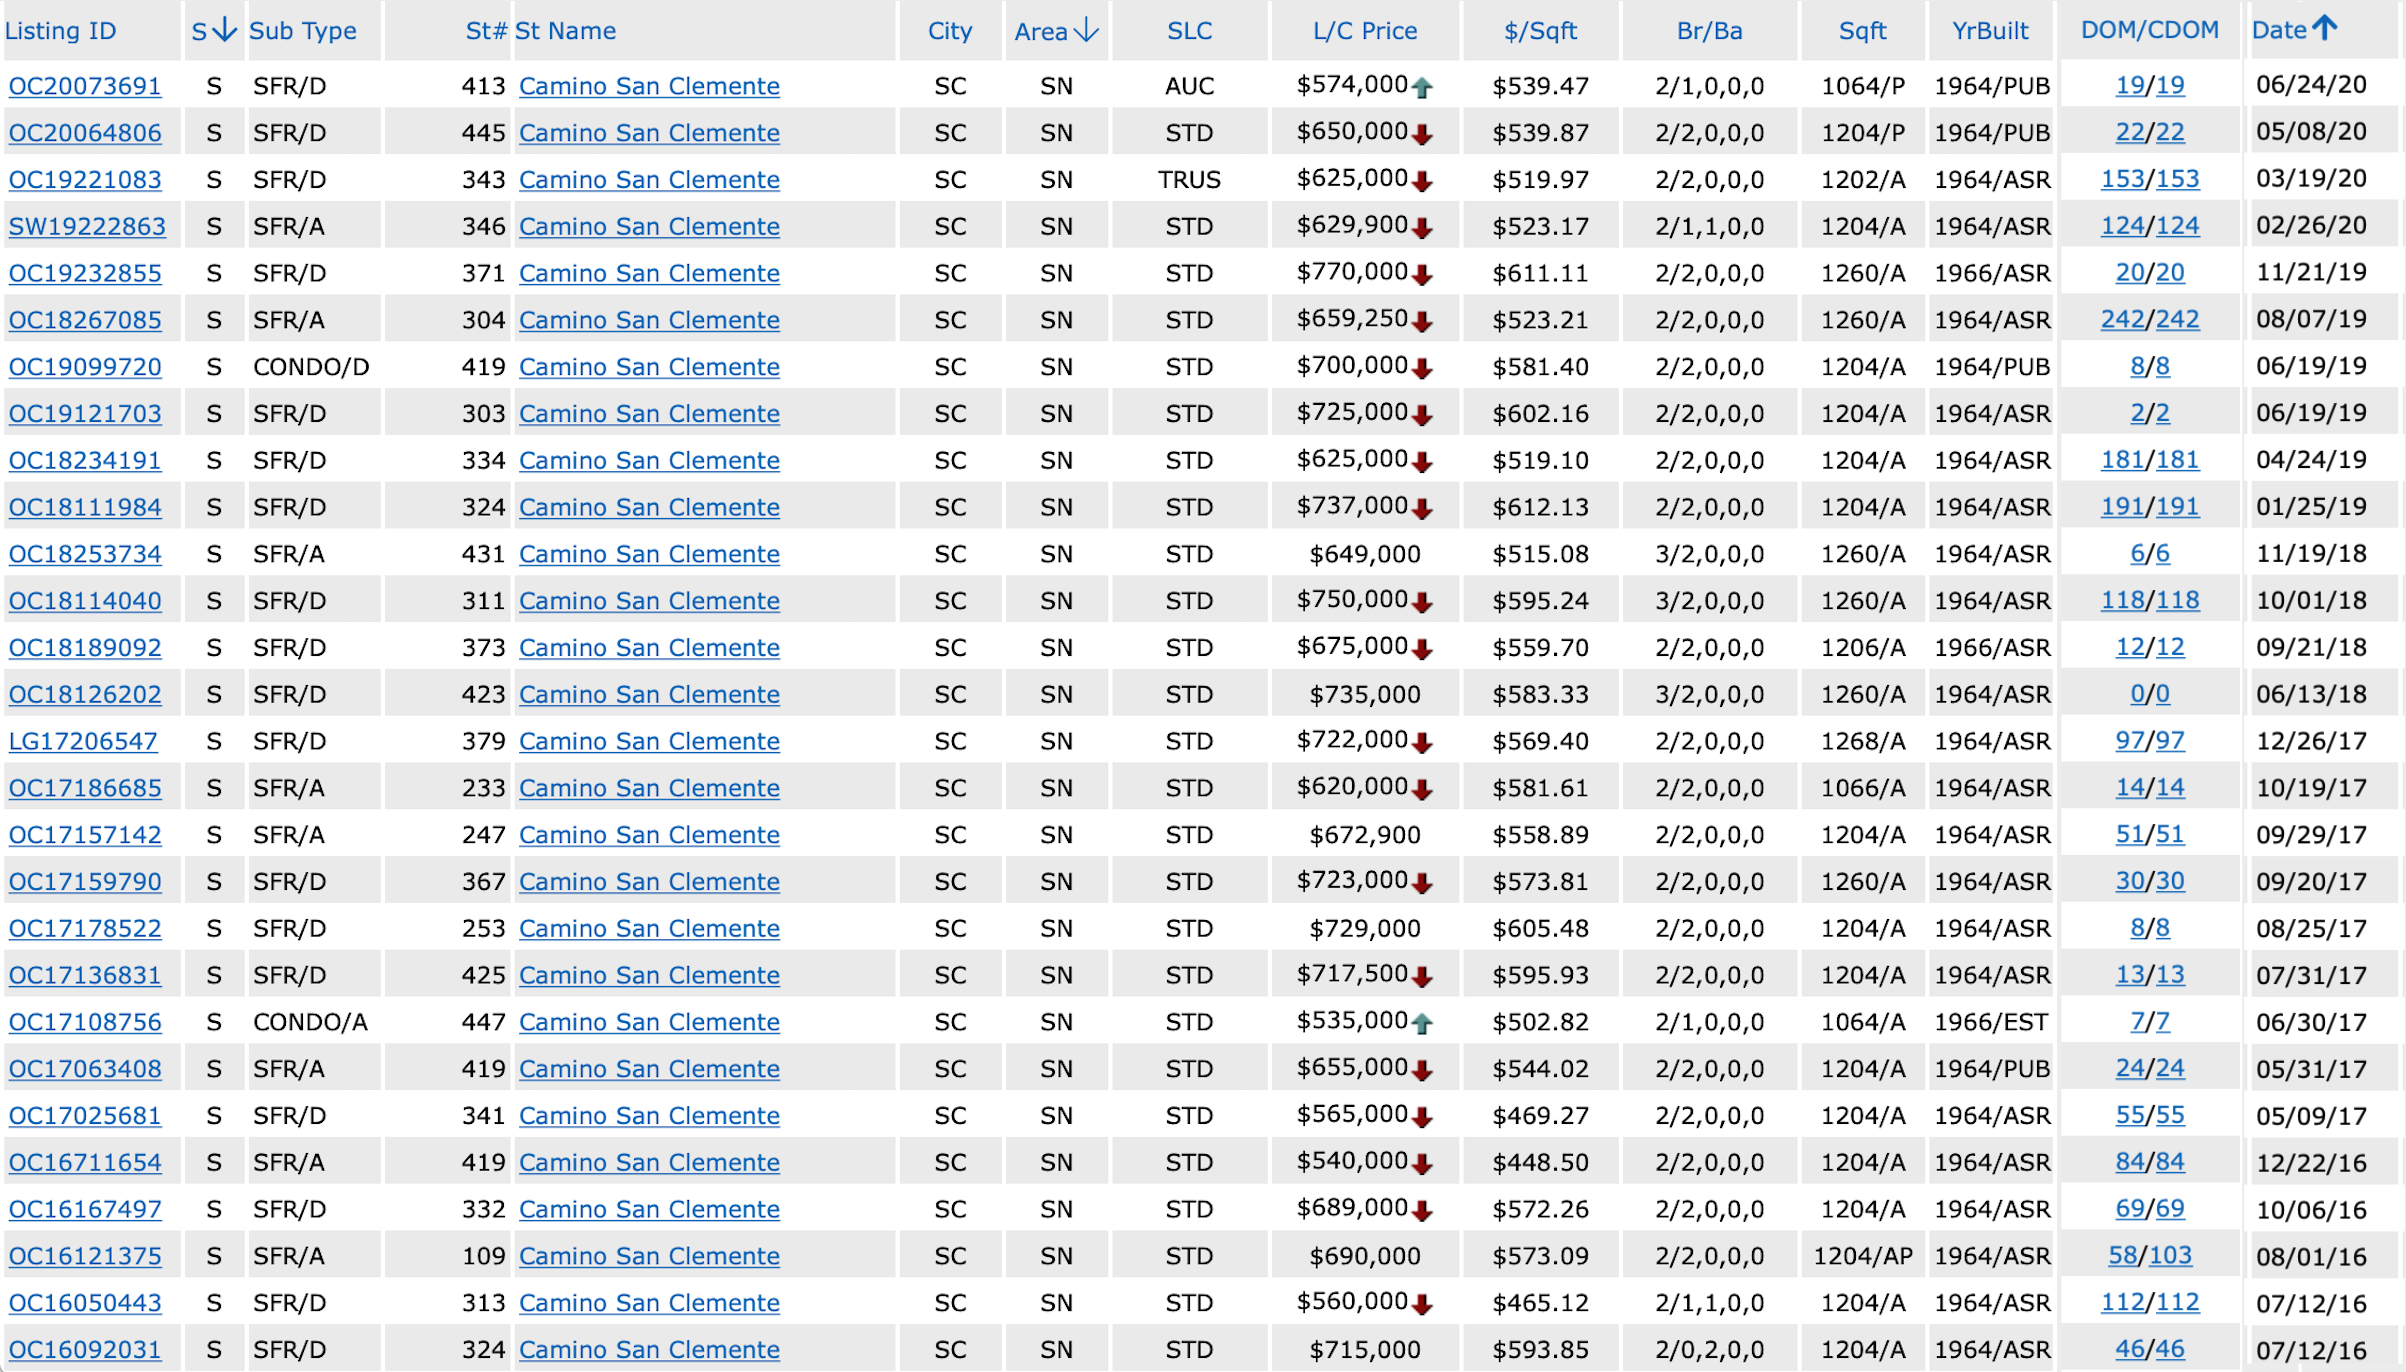
Task: Click CDOM link 103 for listing OC16121375
Action: [x=2170, y=1255]
